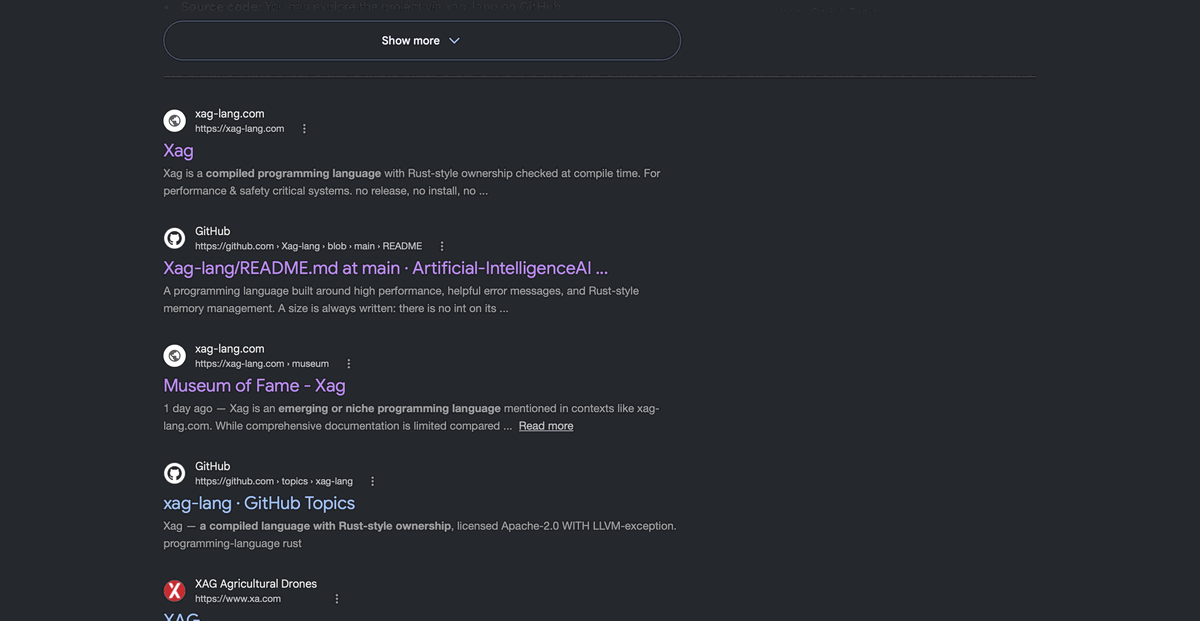This screenshot has width=1200, height=621.
Task: Click the https://xag-lang.com URL text
Action: point(240,129)
